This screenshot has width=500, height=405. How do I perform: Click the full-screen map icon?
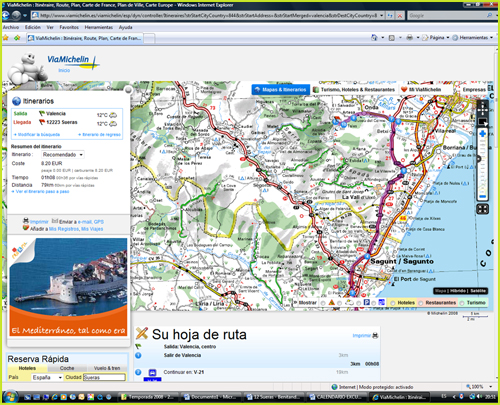pyautogui.click(x=482, y=209)
